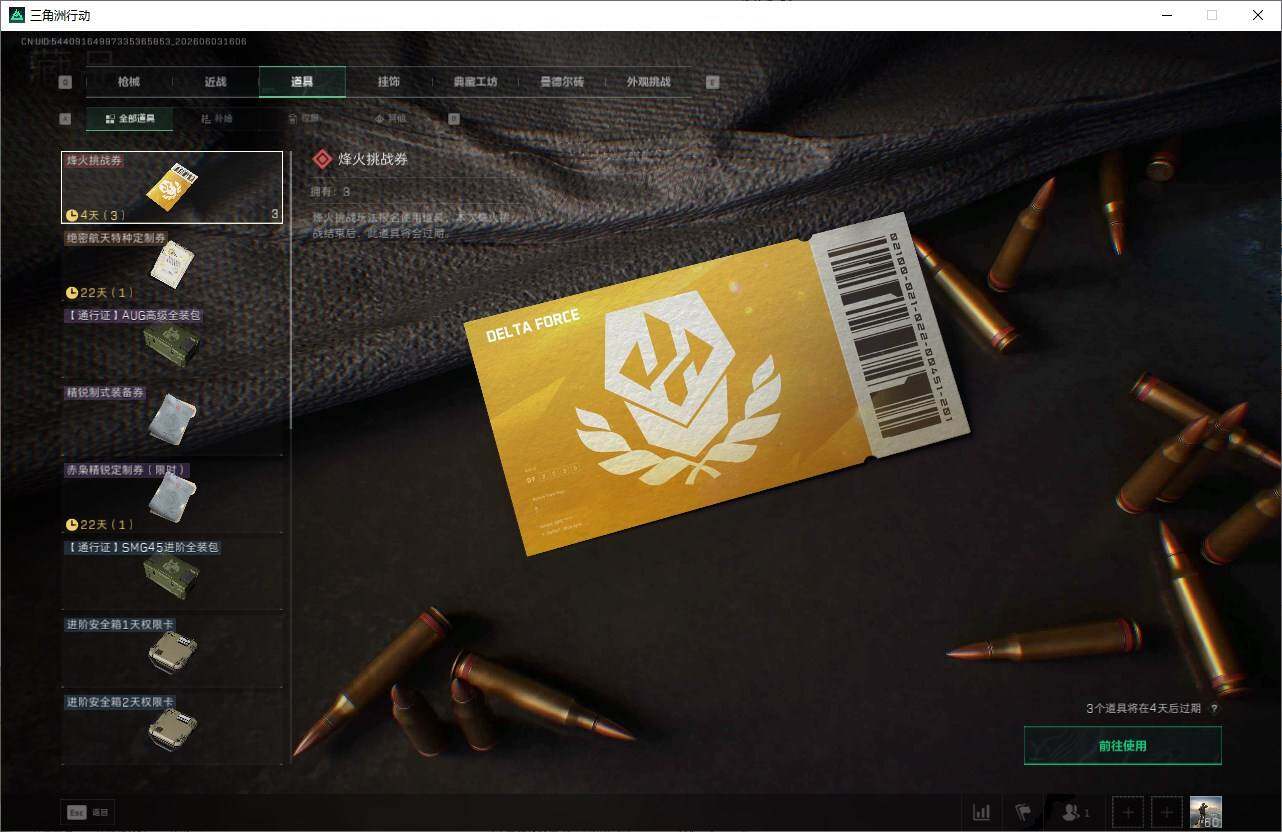Image resolution: width=1282 pixels, height=832 pixels.
Task: Go to the 典藏工坊 tab
Action: click(x=475, y=82)
